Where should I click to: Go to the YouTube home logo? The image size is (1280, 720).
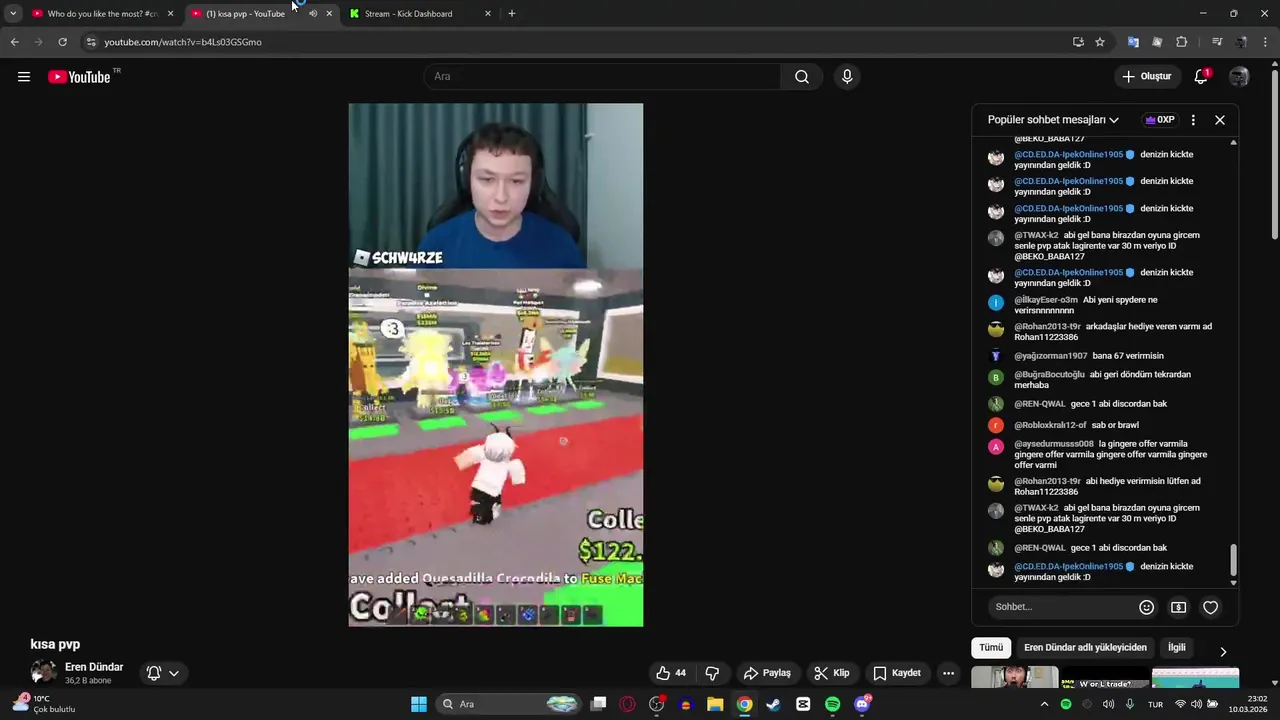tap(79, 77)
